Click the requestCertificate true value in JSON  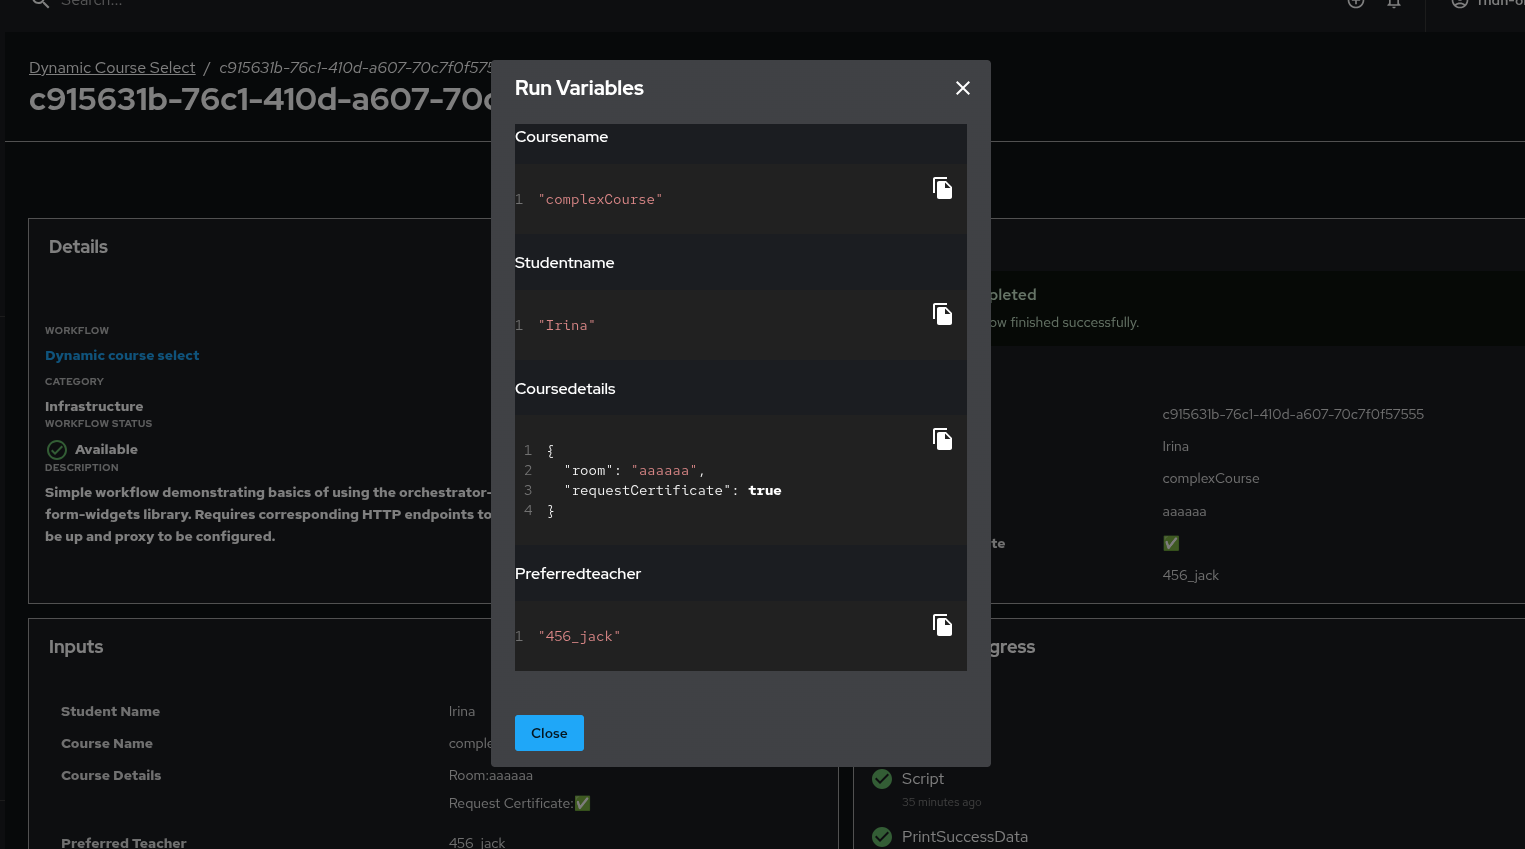coord(765,491)
